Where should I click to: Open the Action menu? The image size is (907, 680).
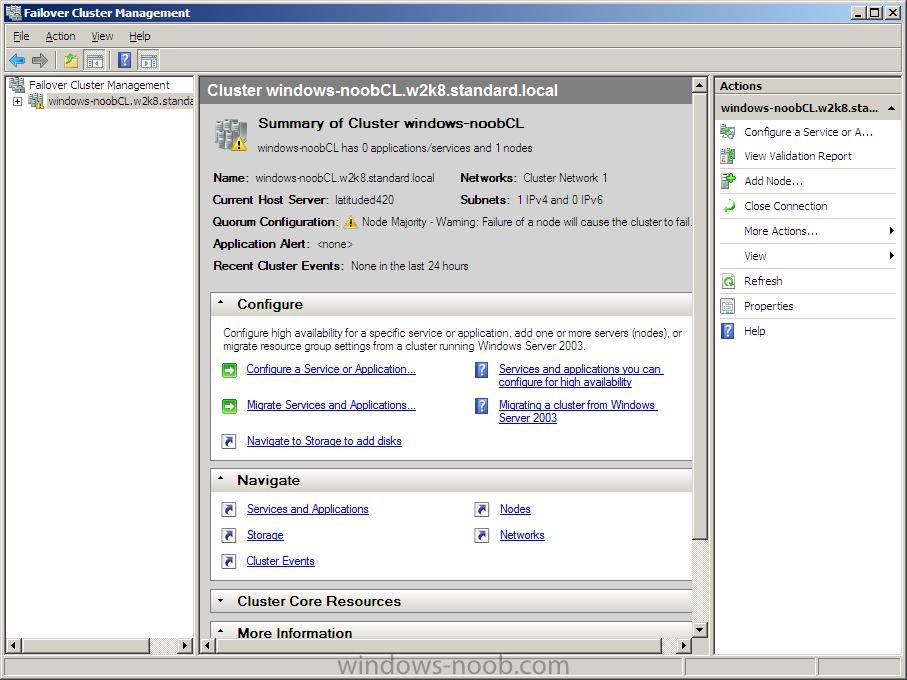[x=60, y=36]
